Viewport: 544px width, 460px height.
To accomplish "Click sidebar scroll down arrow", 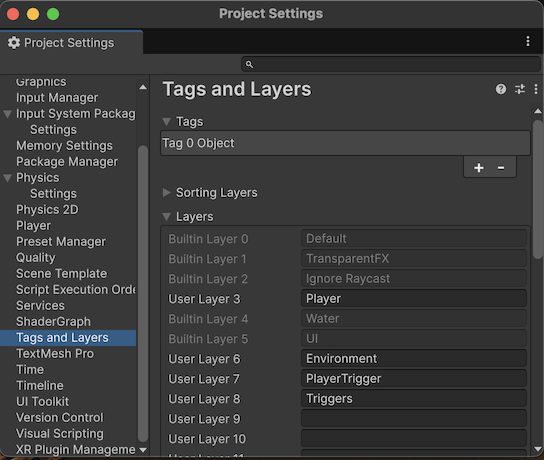I will tap(143, 450).
